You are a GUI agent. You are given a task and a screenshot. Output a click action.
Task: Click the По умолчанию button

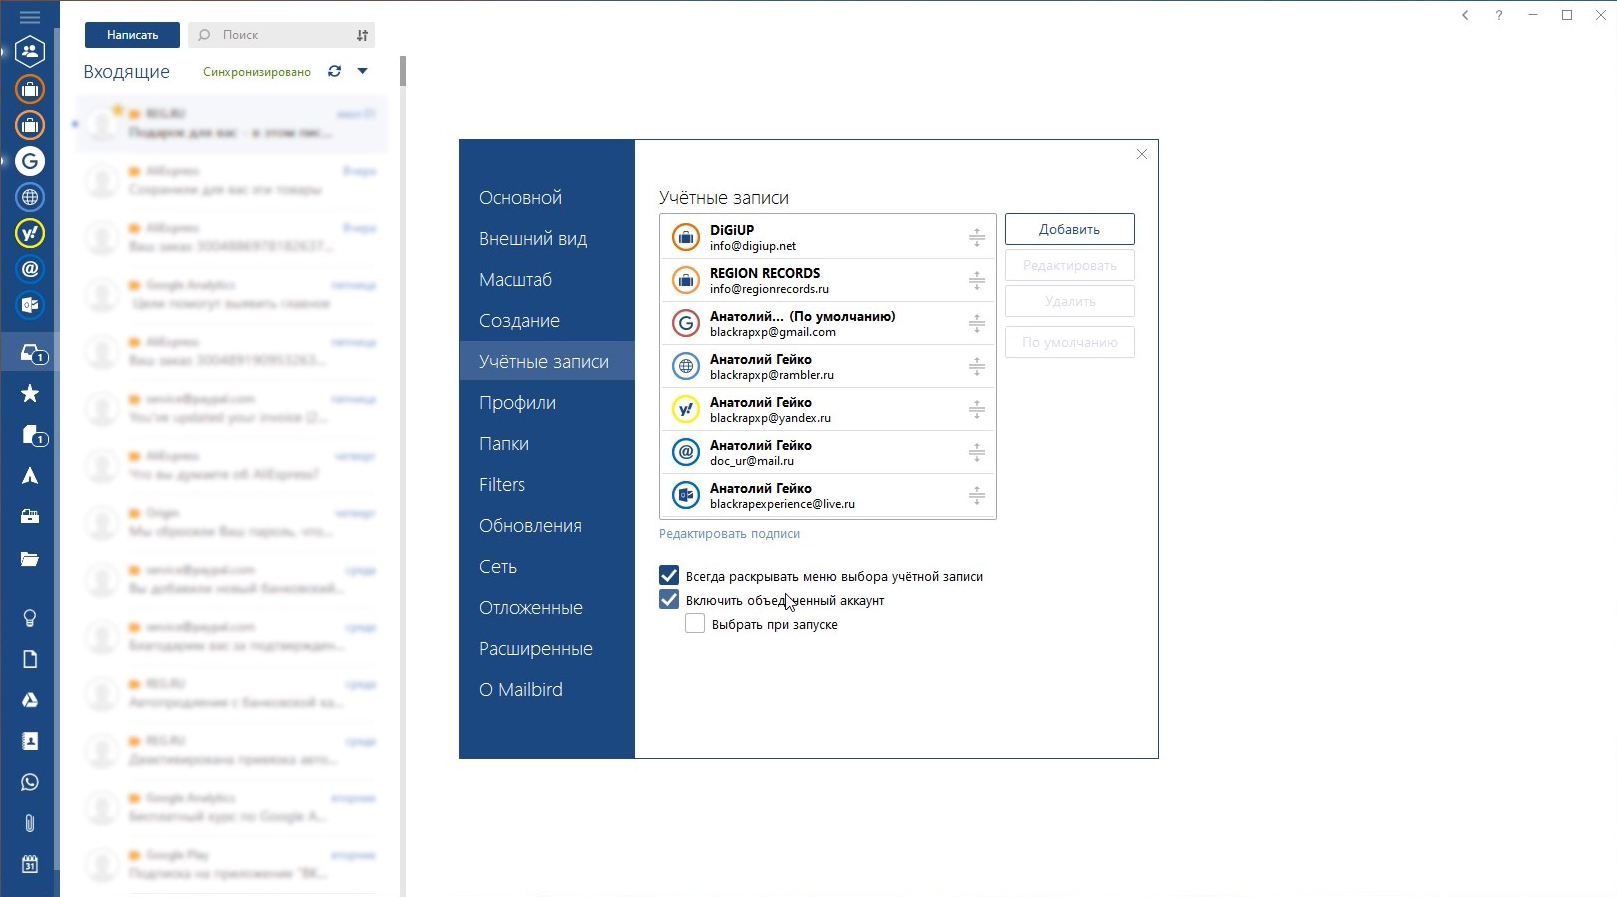(x=1069, y=342)
